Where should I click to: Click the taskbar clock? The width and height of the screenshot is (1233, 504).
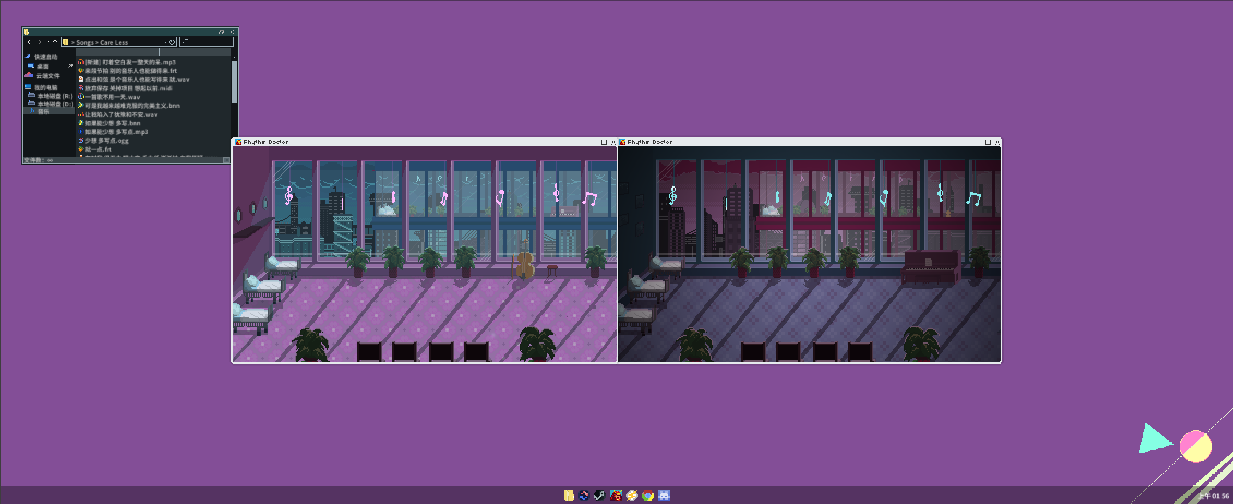coord(1213,495)
